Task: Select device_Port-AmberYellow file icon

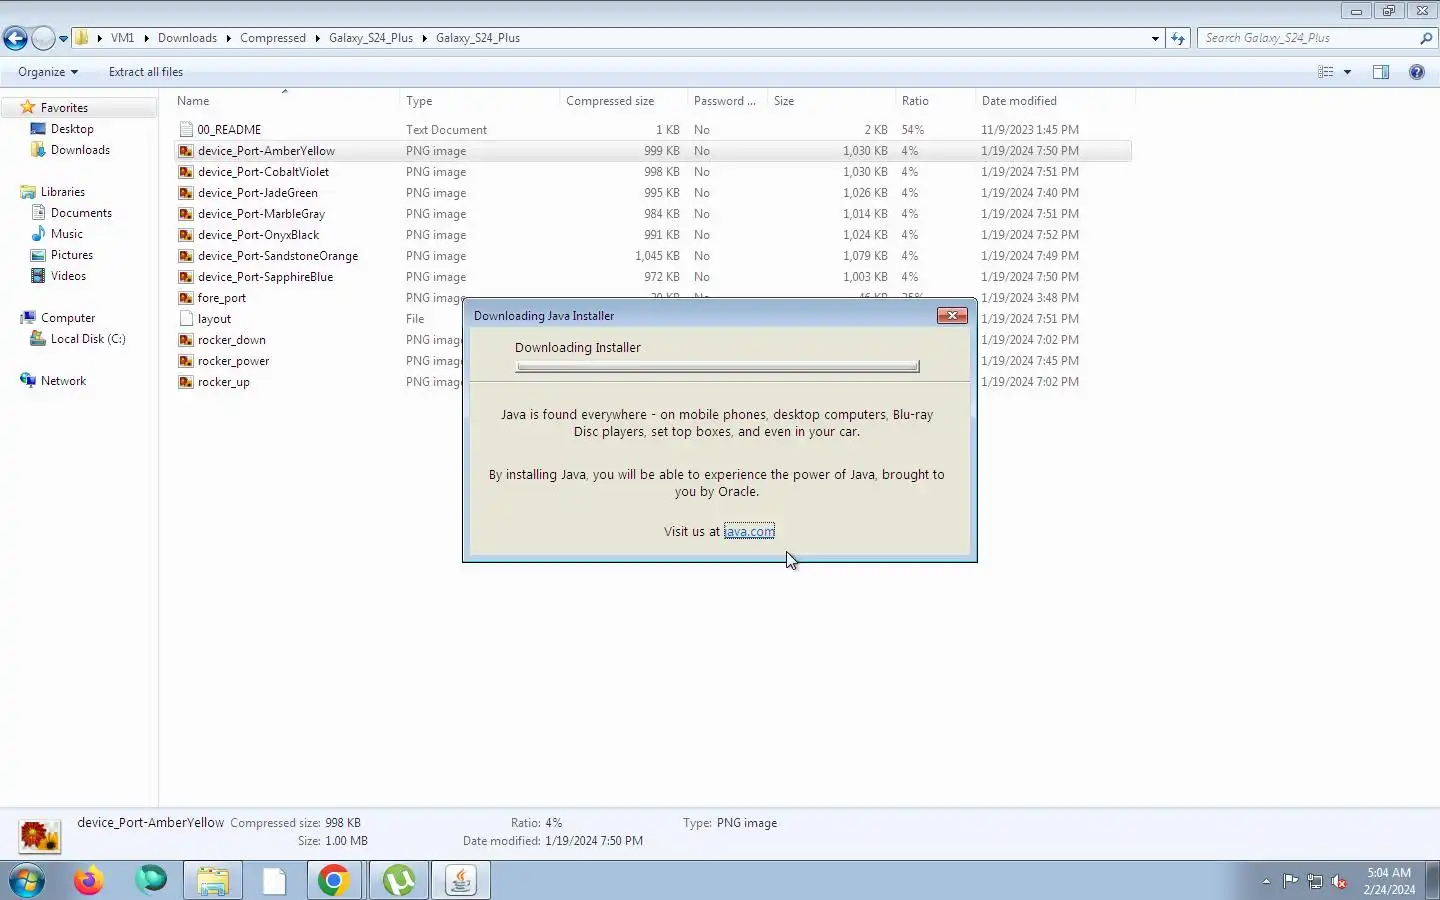Action: (185, 151)
